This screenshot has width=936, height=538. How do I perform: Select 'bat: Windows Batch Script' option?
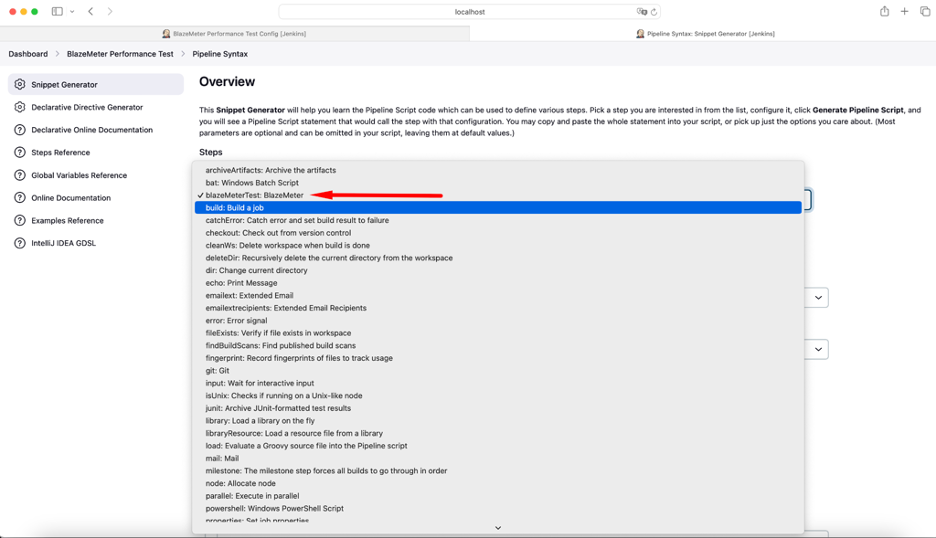[498, 183]
